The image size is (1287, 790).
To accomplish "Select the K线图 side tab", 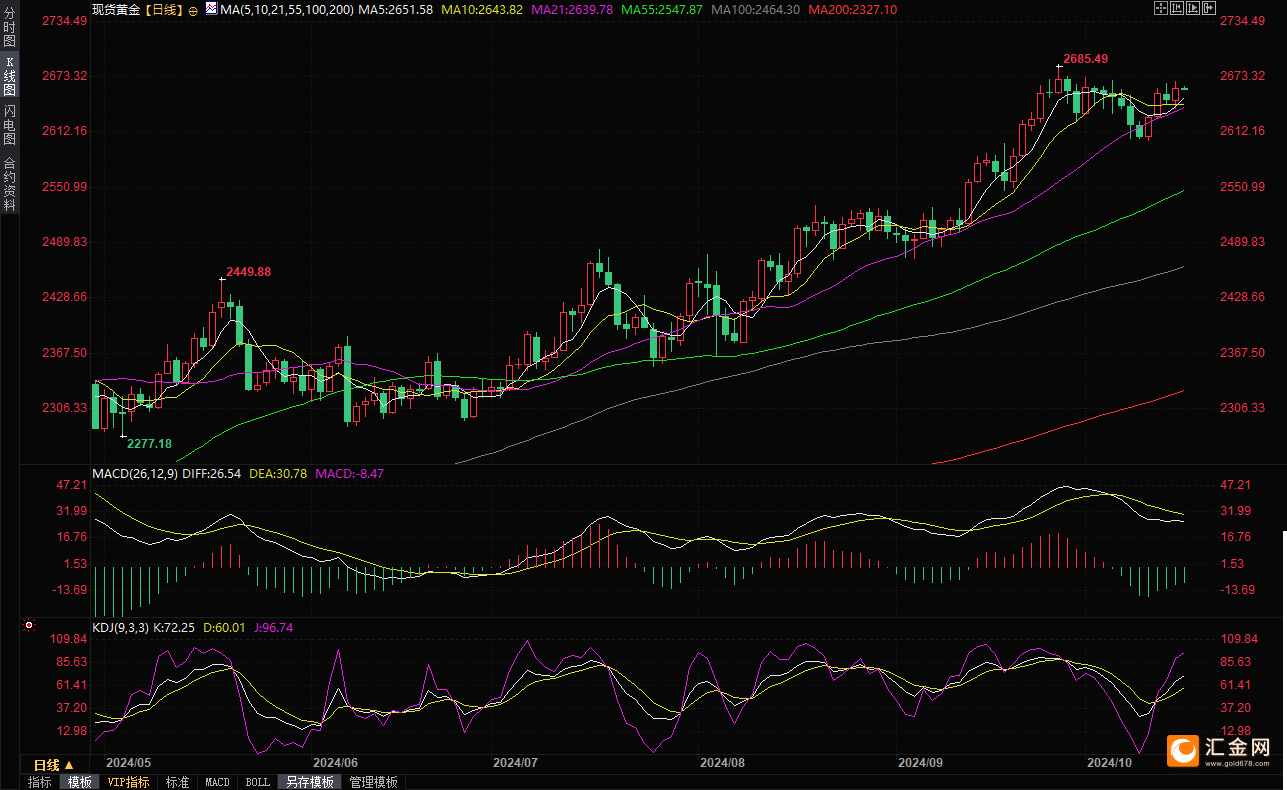I will 10,76.
